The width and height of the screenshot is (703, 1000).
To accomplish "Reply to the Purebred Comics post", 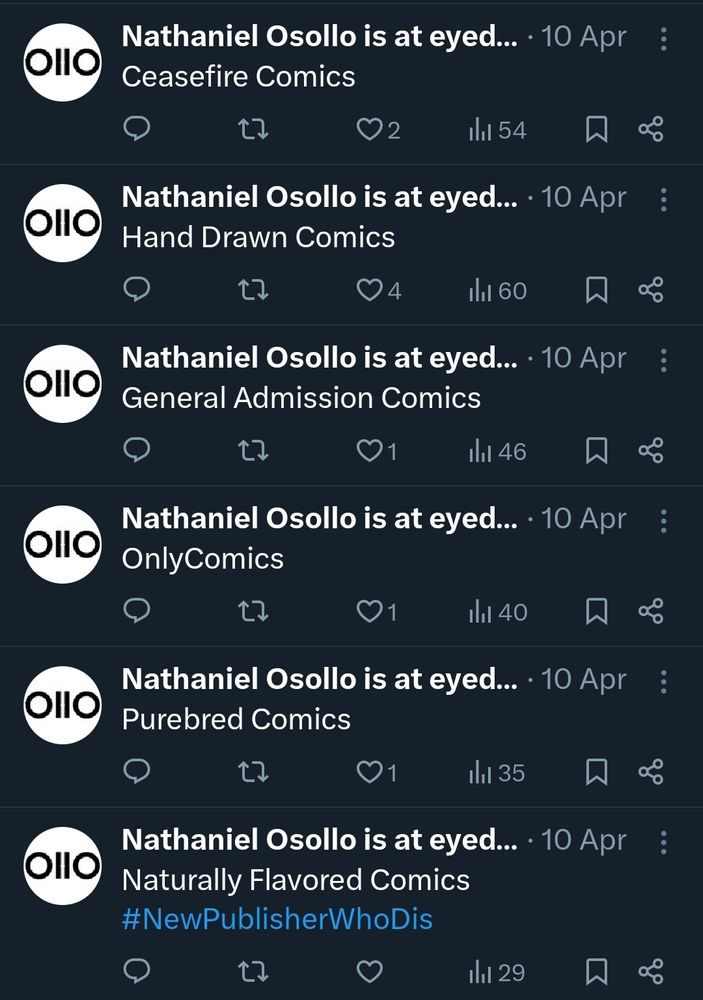I will pyautogui.click(x=137, y=772).
